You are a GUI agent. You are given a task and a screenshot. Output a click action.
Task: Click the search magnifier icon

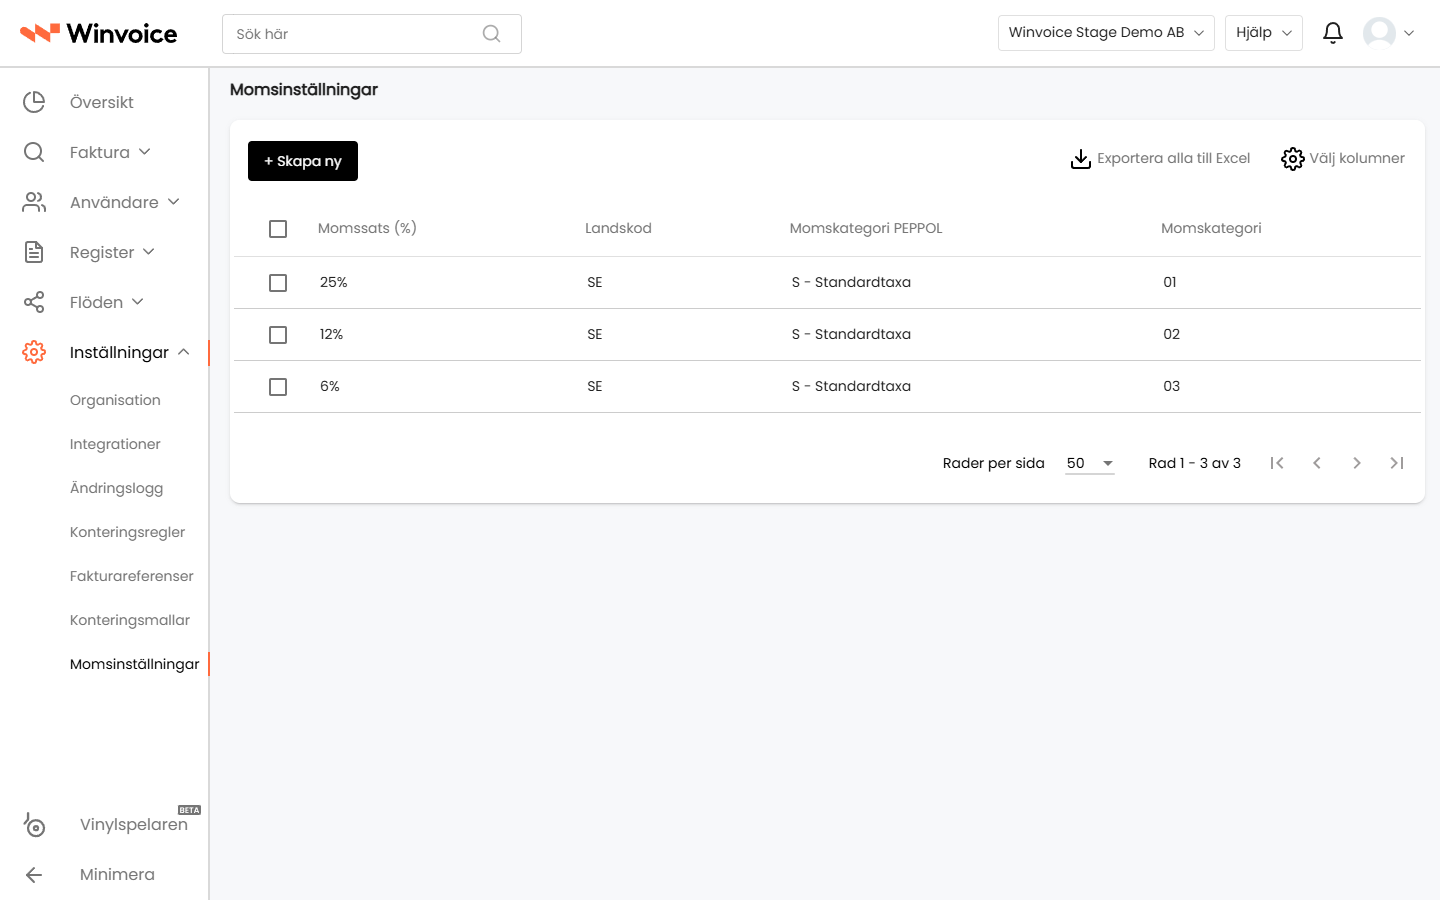click(491, 34)
